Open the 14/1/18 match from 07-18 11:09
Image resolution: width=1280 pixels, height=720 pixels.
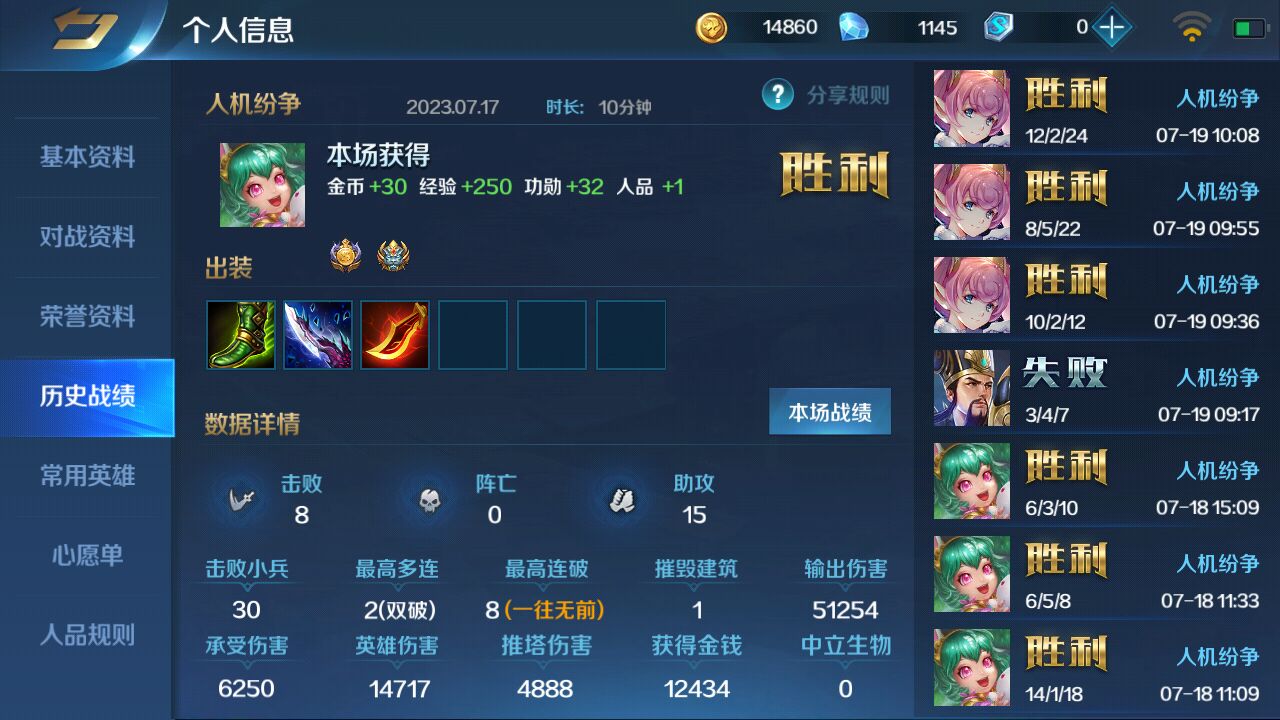coord(1097,667)
